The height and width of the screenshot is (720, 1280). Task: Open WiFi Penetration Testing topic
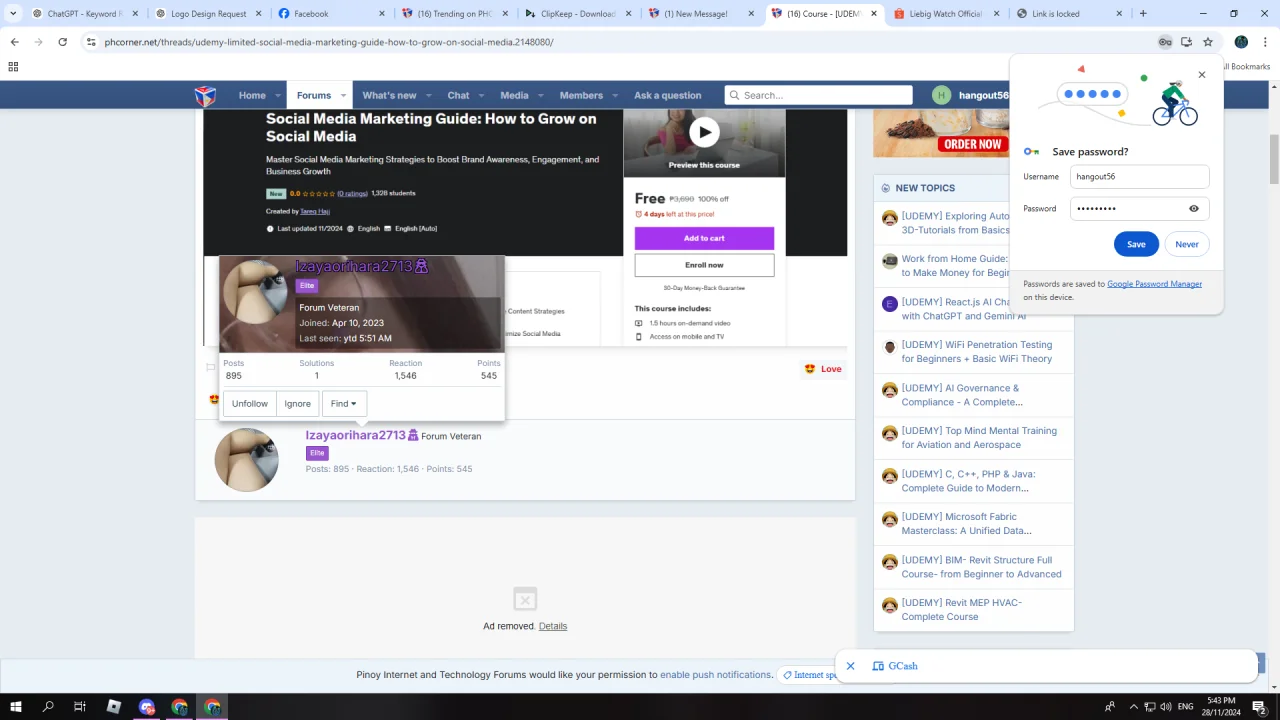[x=976, y=352]
